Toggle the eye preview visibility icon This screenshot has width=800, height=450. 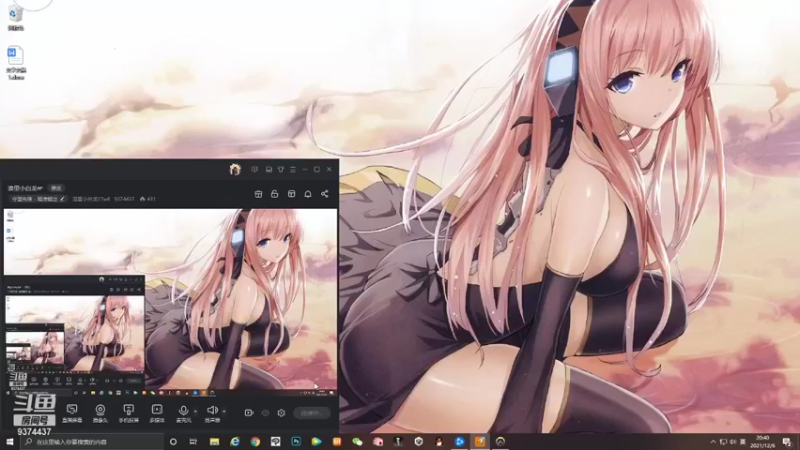(x=265, y=413)
